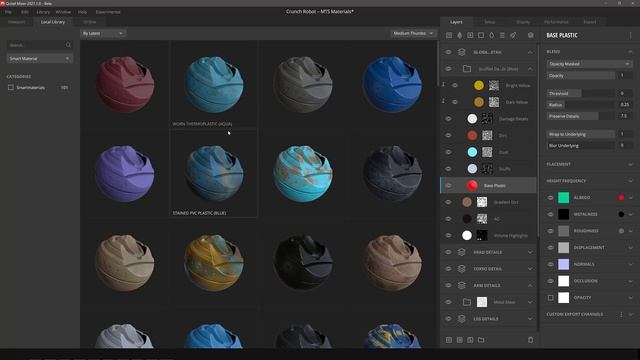The height and width of the screenshot is (360, 640).
Task: Select the Volume Highlights layer
Action: click(x=489, y=236)
